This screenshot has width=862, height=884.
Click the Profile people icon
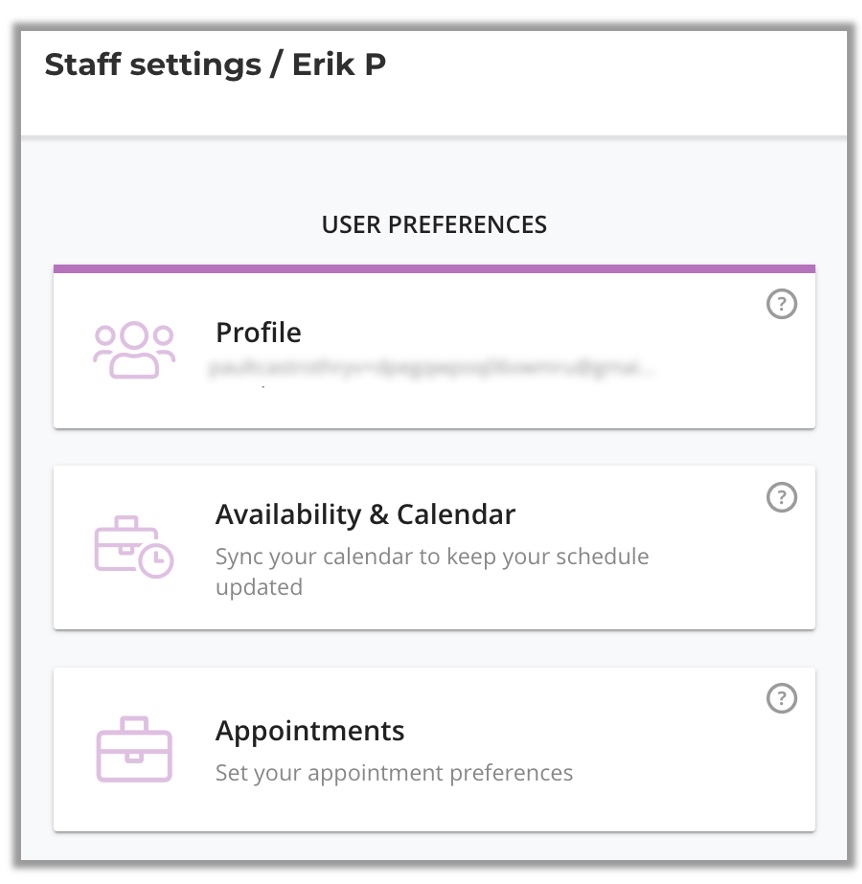[x=134, y=350]
